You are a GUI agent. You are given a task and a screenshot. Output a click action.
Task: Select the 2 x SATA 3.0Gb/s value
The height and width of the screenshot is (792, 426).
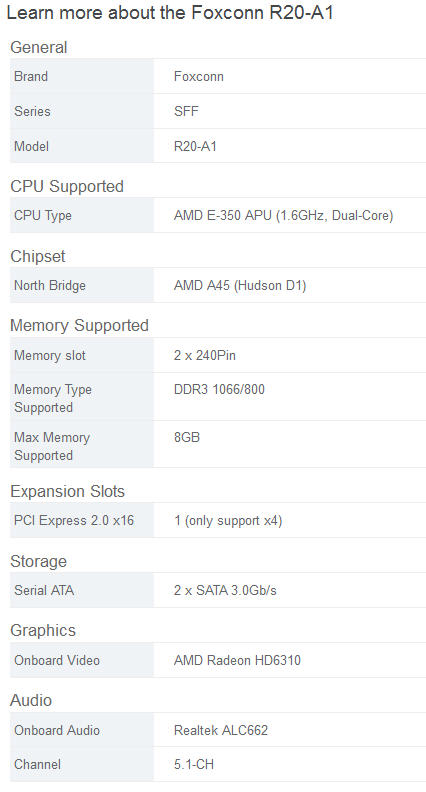(x=225, y=590)
